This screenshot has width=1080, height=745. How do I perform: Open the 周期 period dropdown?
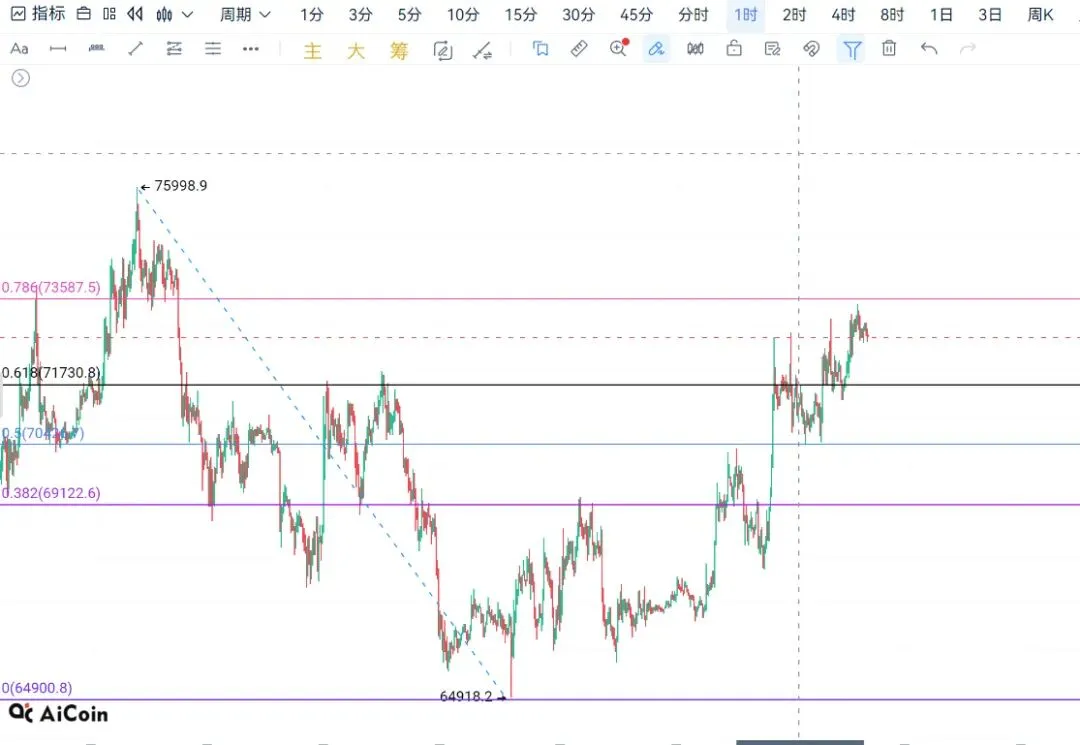click(x=245, y=14)
